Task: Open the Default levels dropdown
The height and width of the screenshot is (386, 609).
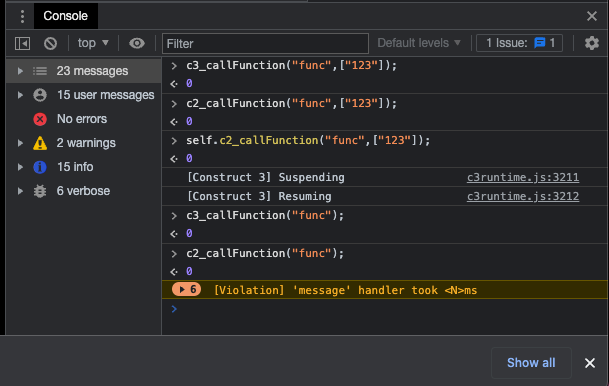Action: [419, 43]
